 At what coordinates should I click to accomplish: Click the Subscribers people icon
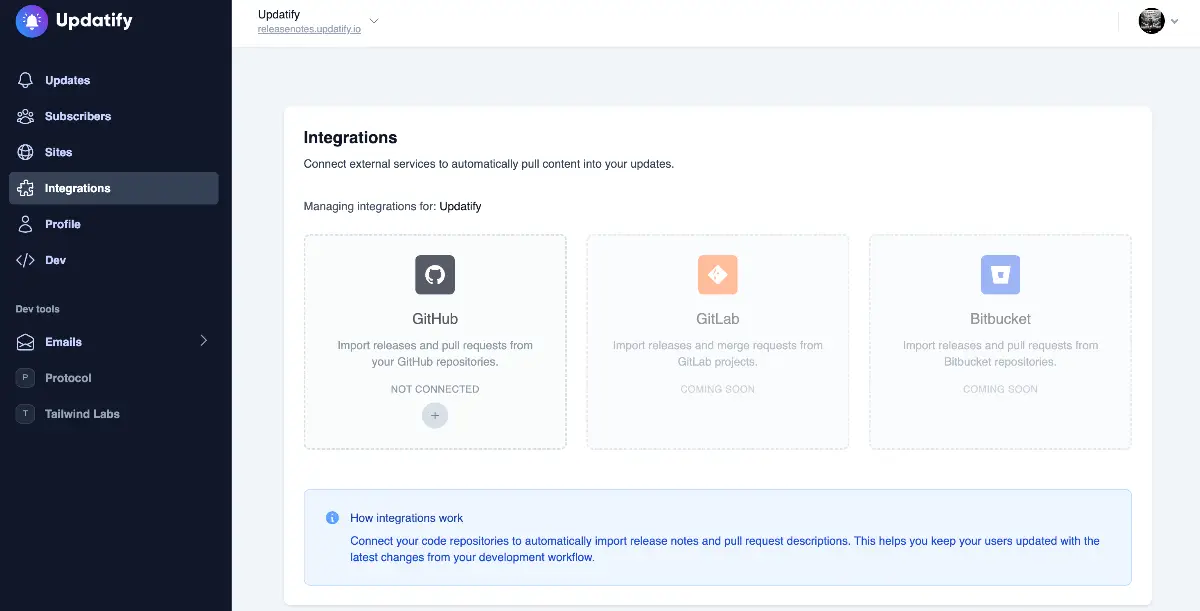pyautogui.click(x=26, y=116)
